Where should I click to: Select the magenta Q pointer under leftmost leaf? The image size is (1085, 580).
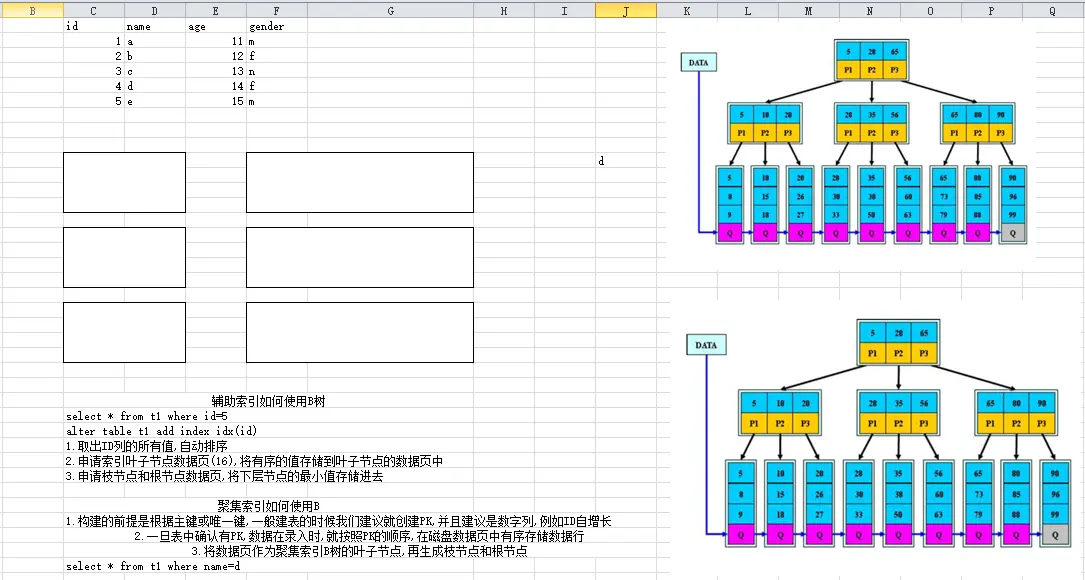pyautogui.click(x=727, y=231)
